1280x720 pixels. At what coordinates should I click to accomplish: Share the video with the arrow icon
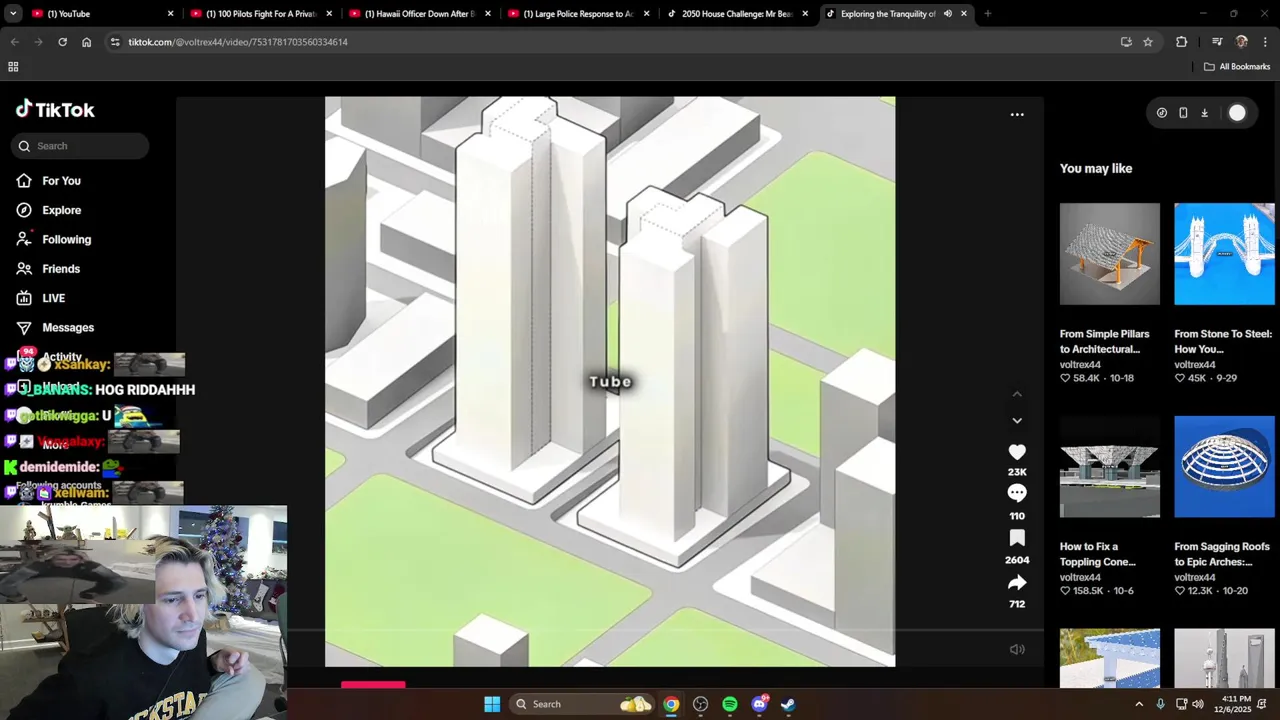(1017, 582)
